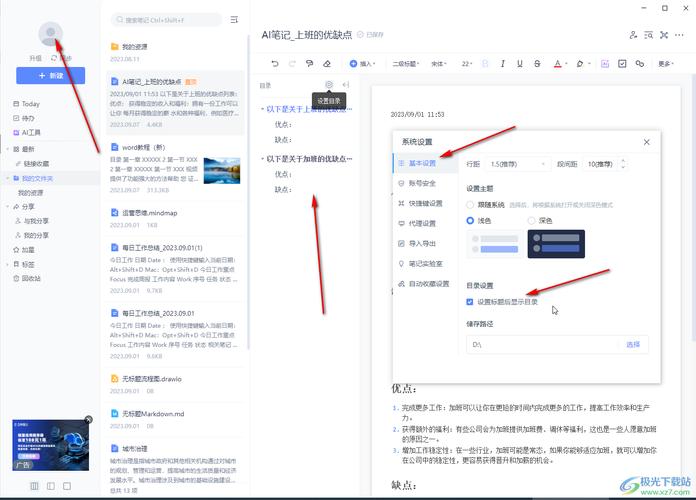
Task: Select the follow-system theme radio
Action: [470, 205]
